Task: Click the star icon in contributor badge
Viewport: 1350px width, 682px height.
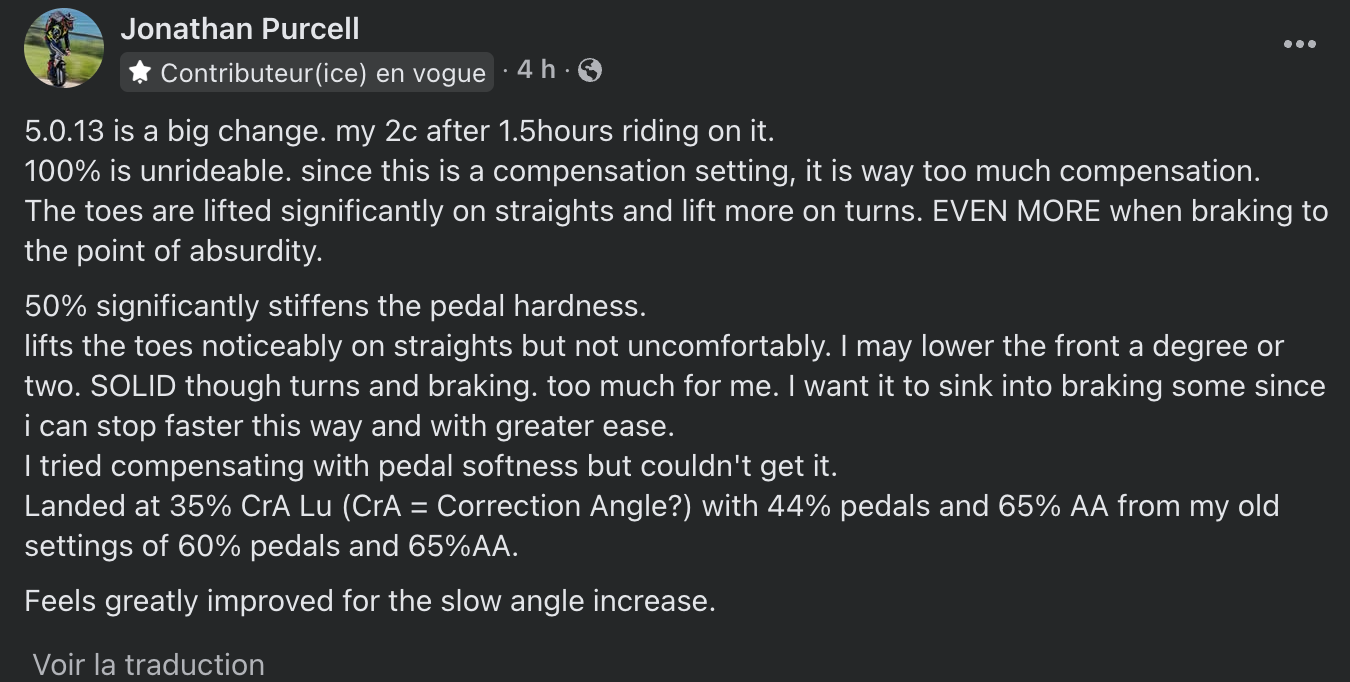Action: 140,73
